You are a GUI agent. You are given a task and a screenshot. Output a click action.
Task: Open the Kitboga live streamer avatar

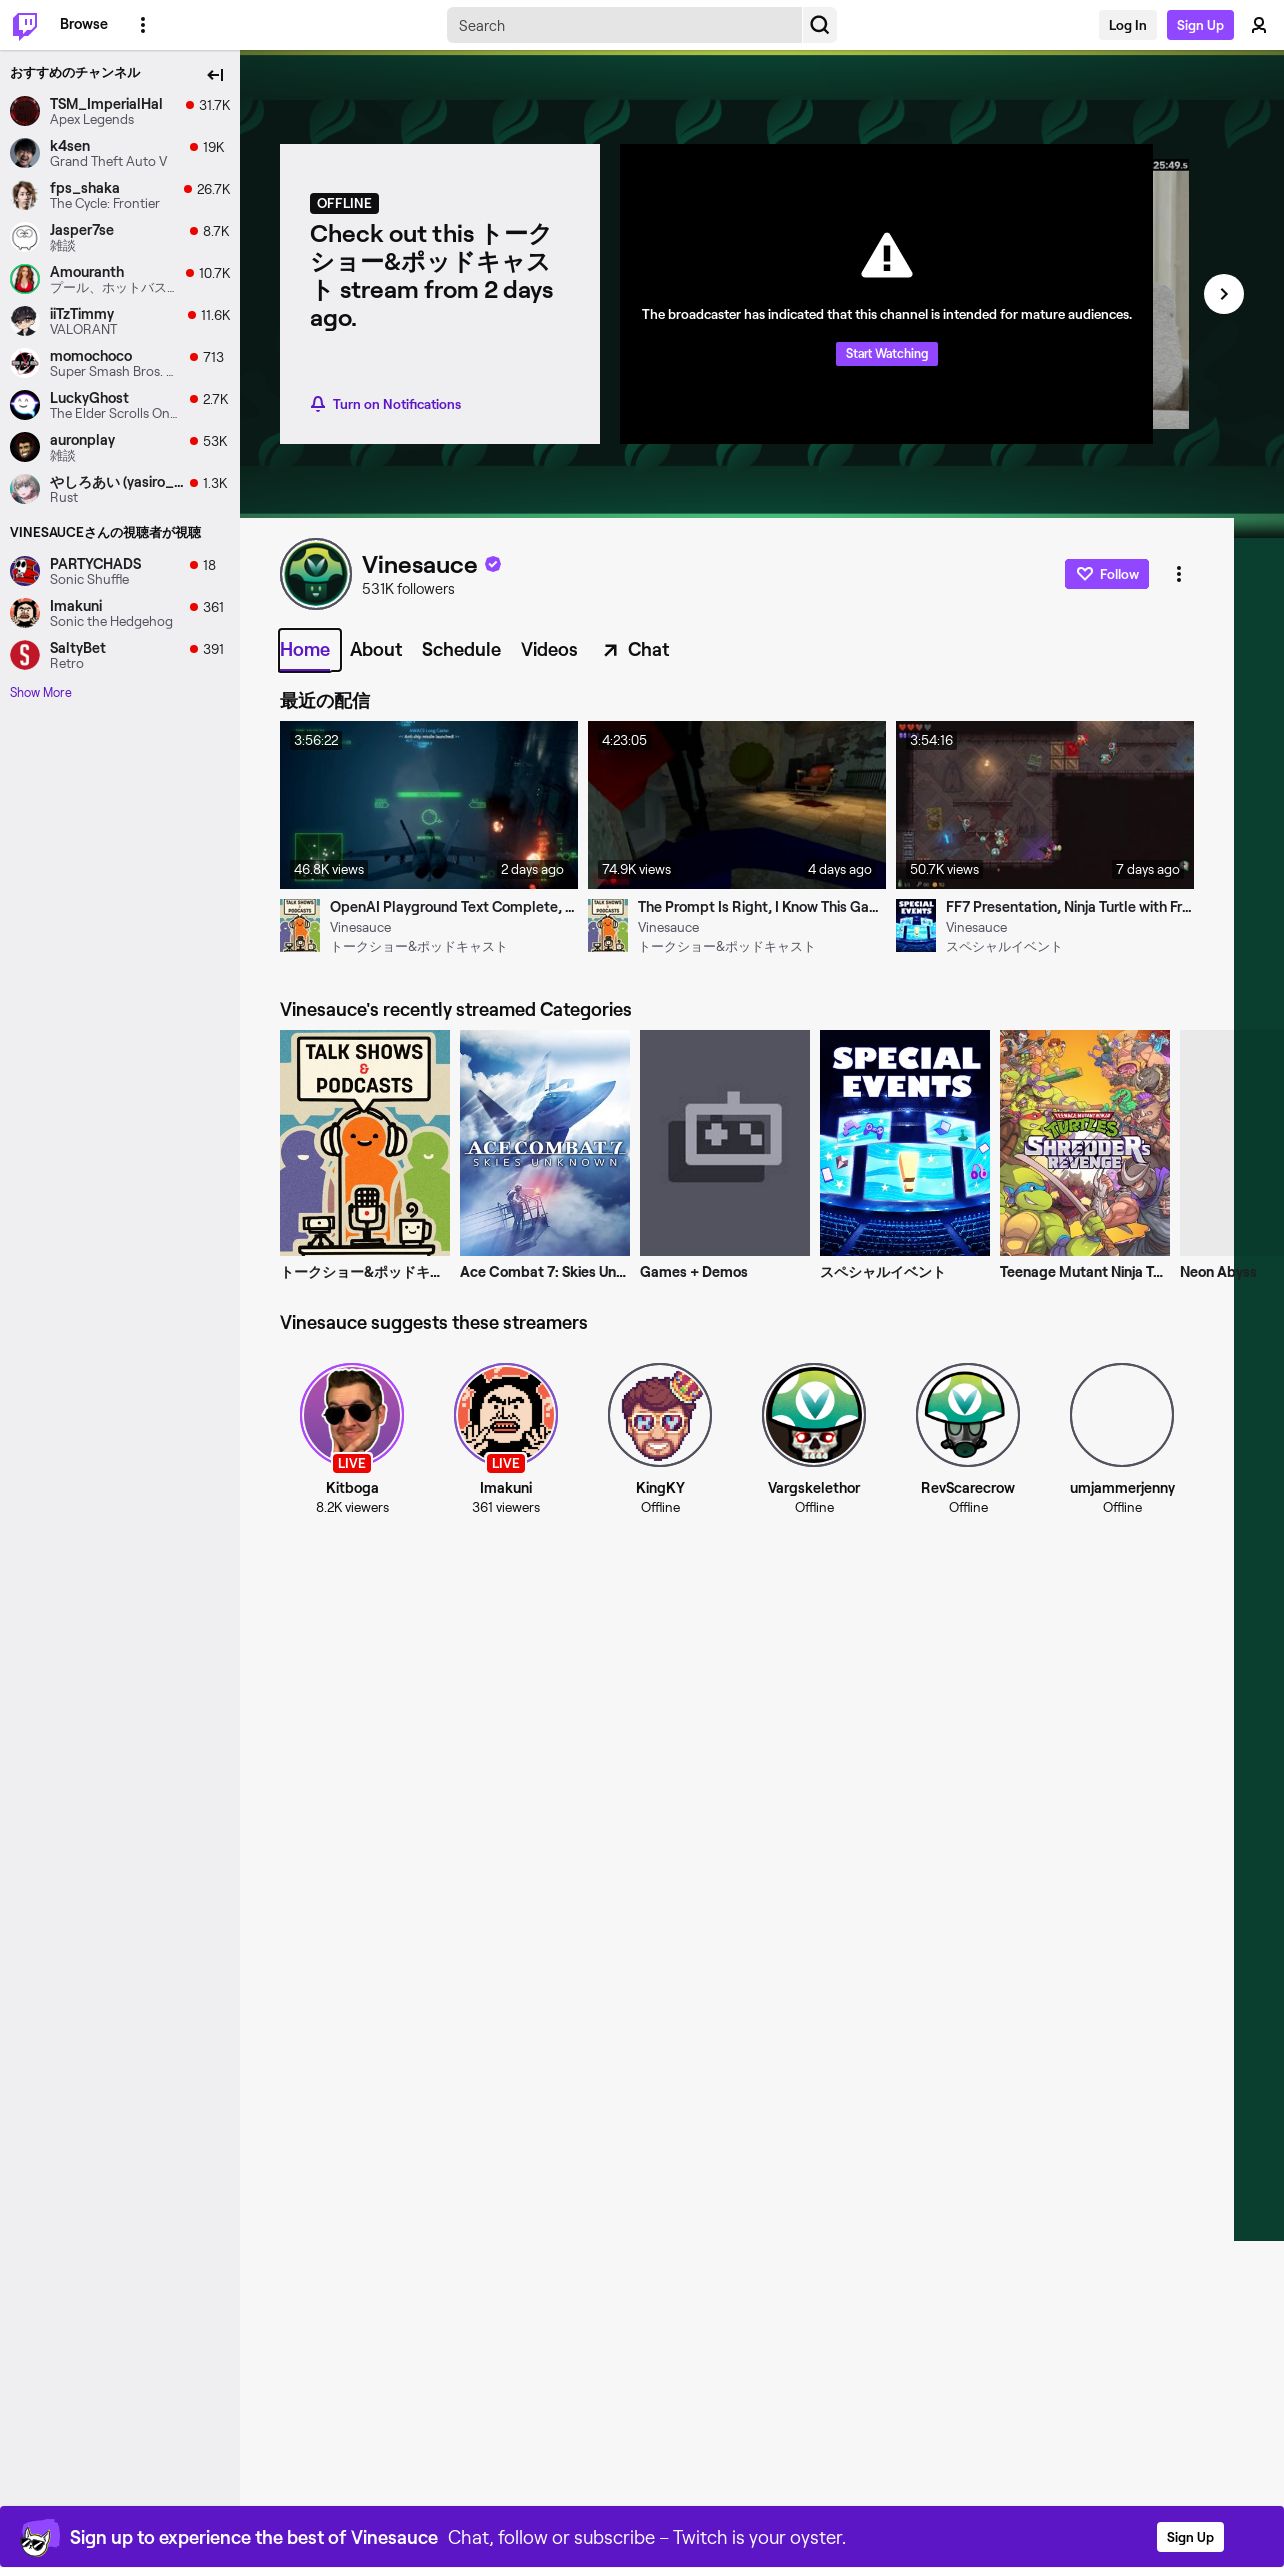352,1415
